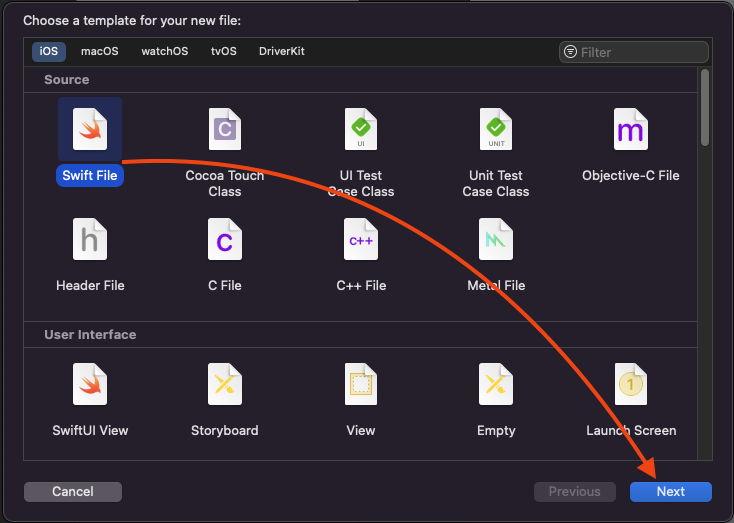Select the Launch Screen template icon

click(631, 384)
